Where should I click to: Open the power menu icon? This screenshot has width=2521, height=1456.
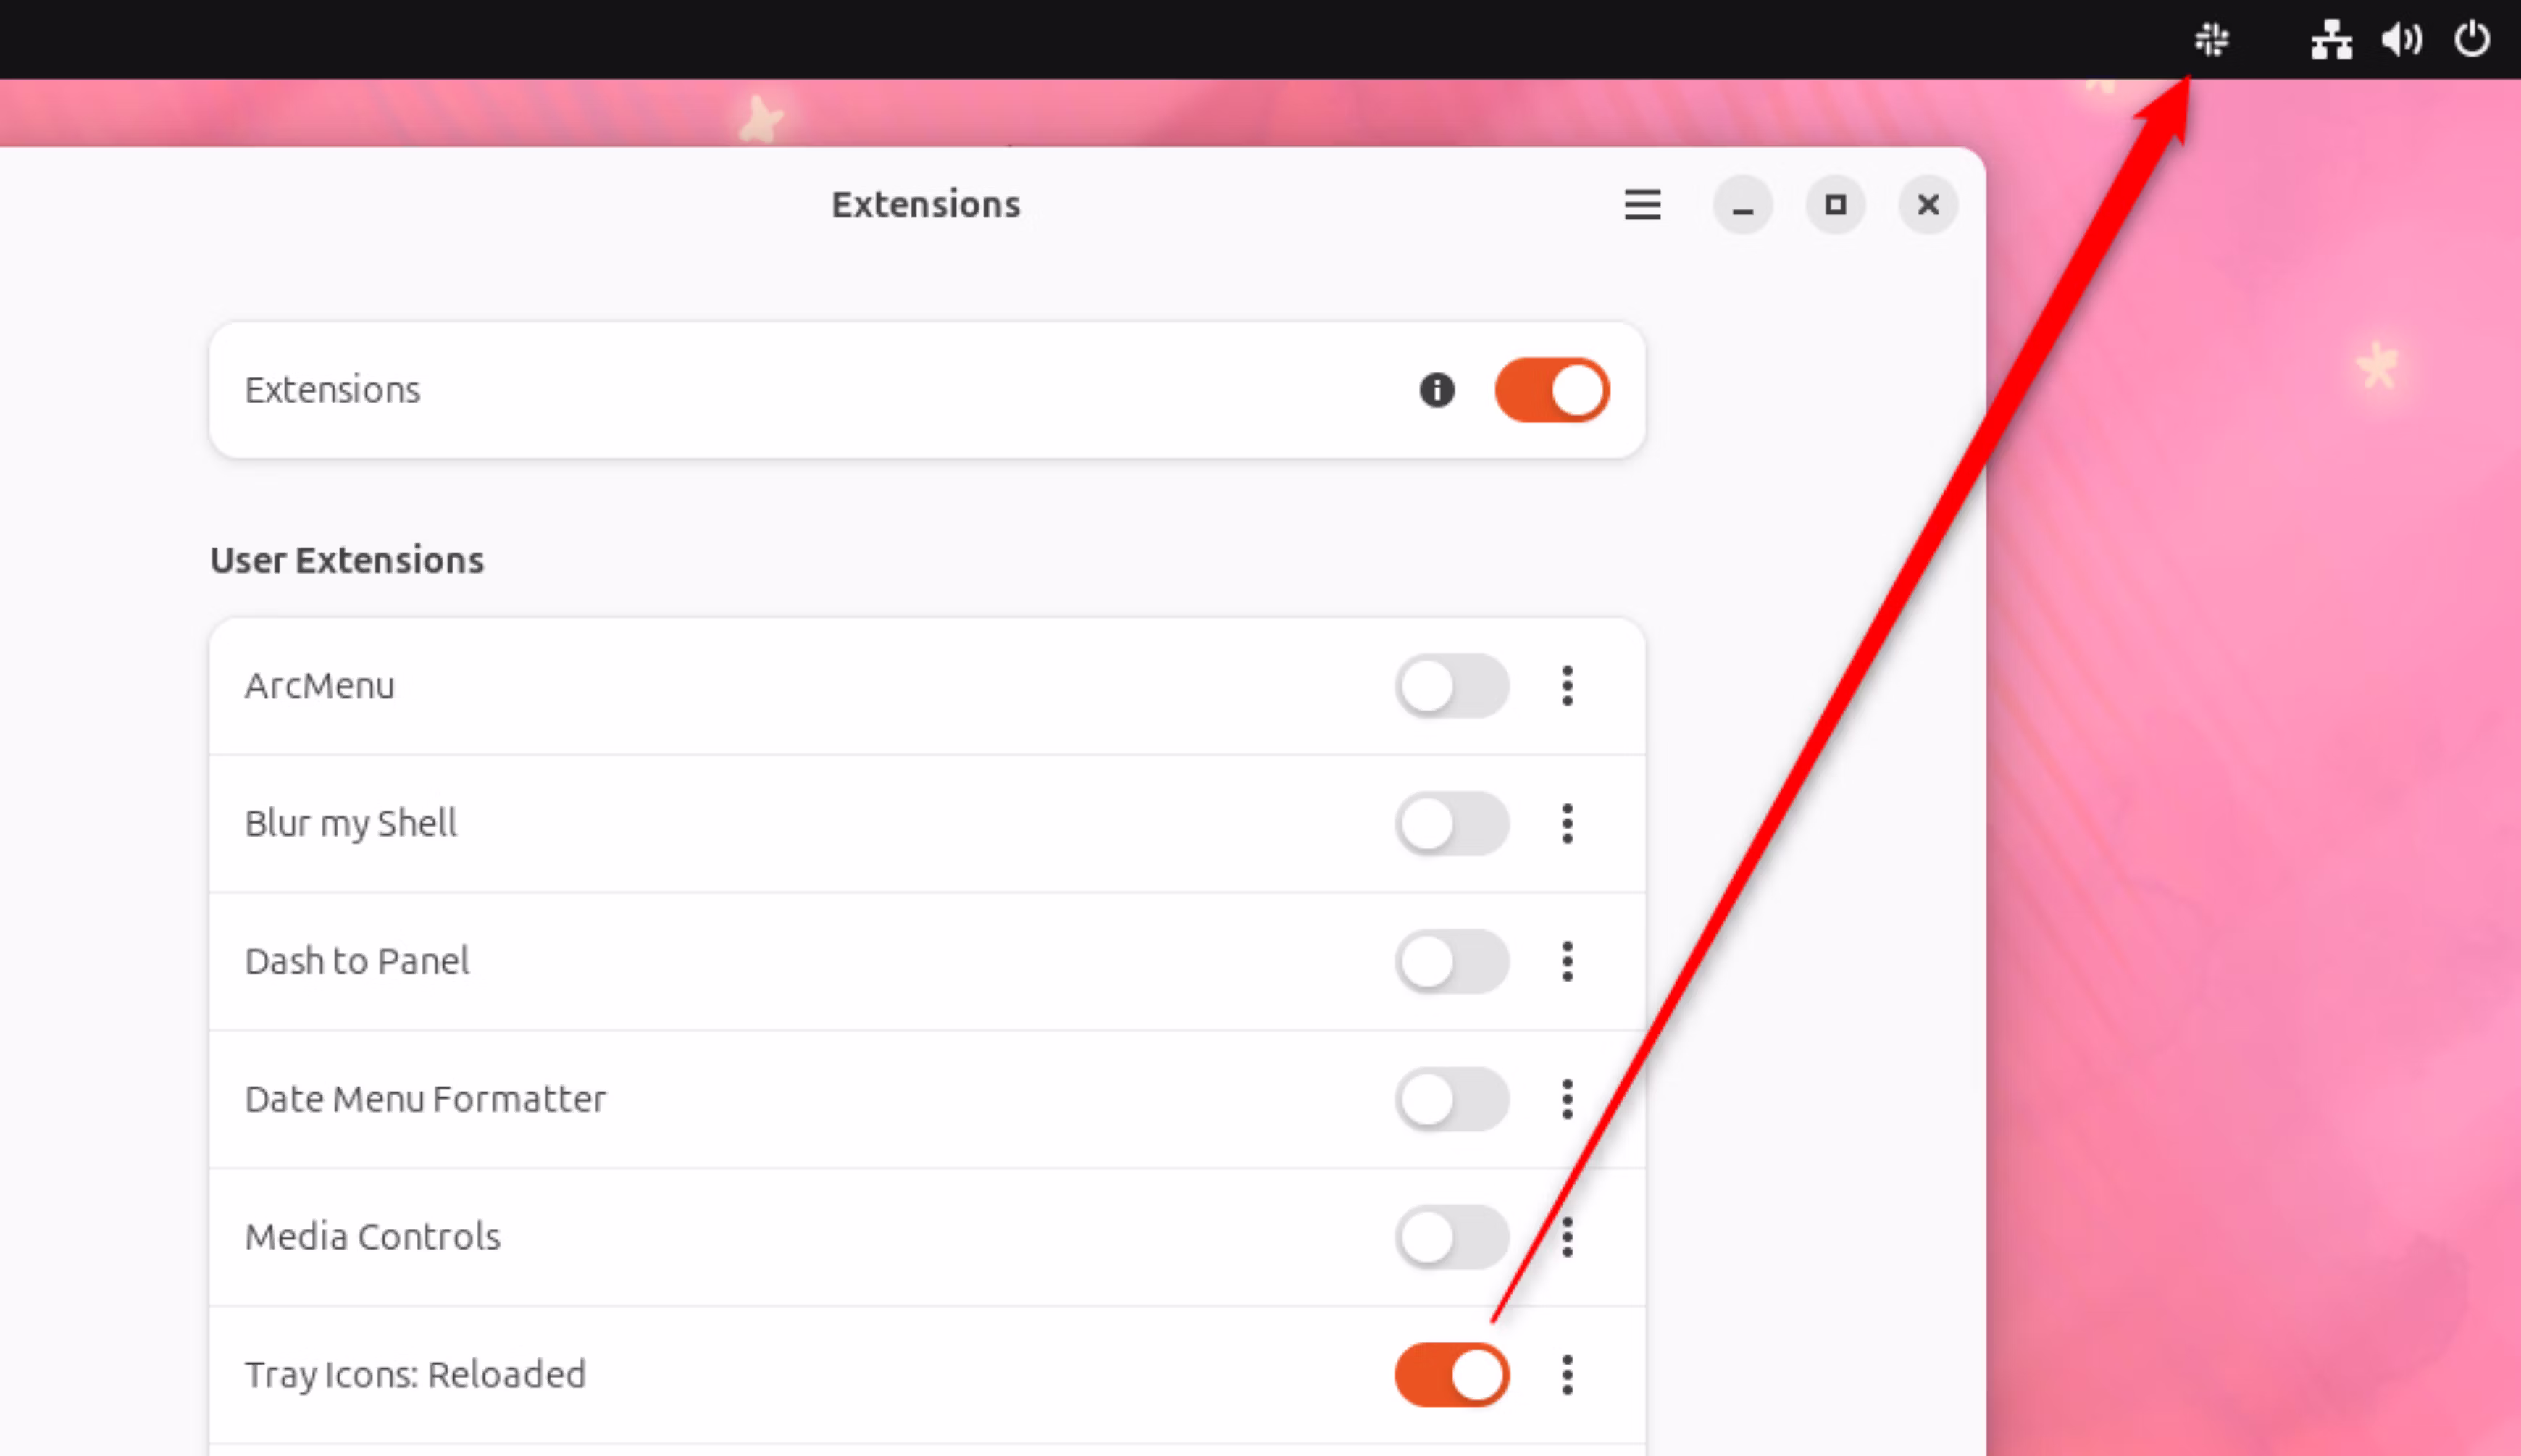(2471, 40)
